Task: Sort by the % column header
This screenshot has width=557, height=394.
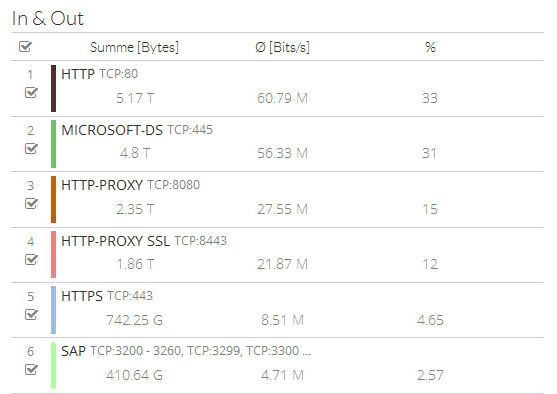Action: pyautogui.click(x=430, y=47)
